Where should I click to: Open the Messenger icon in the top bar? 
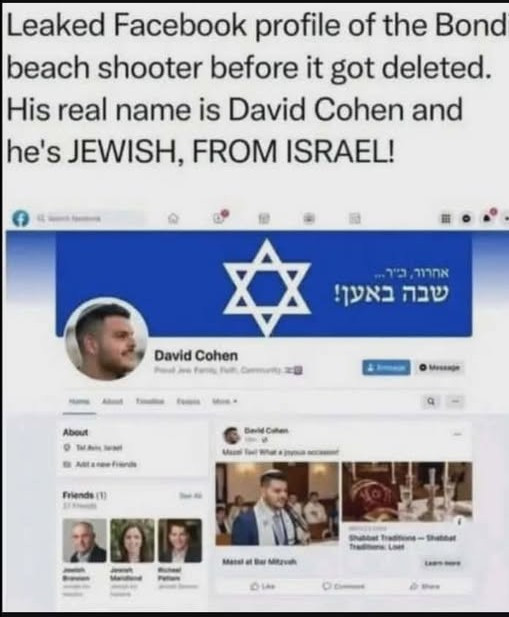click(x=467, y=218)
